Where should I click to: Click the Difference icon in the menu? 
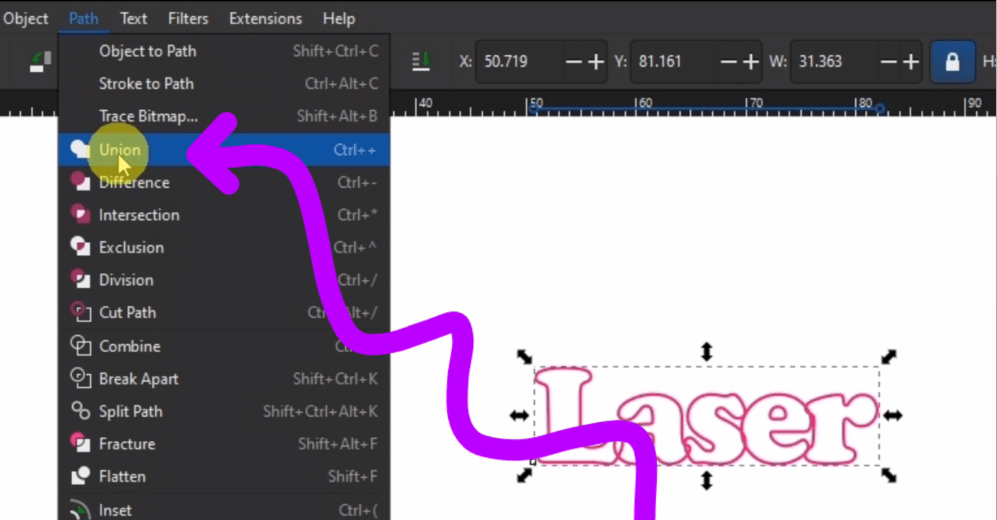[x=80, y=182]
